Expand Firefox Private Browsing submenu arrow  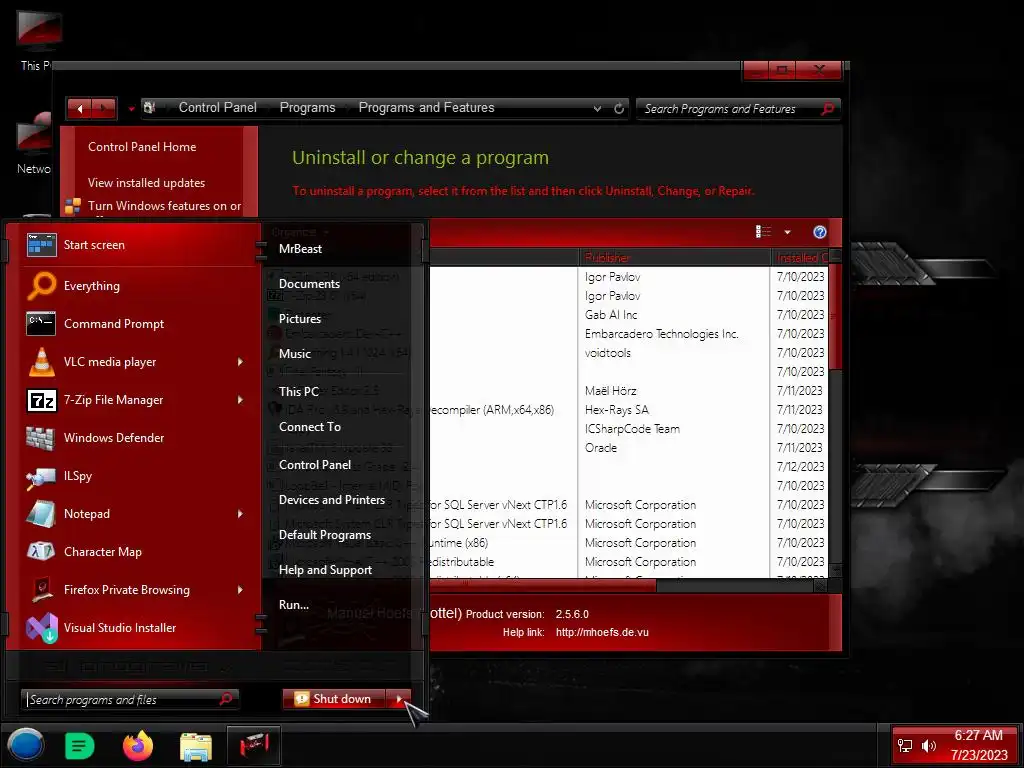coord(240,590)
